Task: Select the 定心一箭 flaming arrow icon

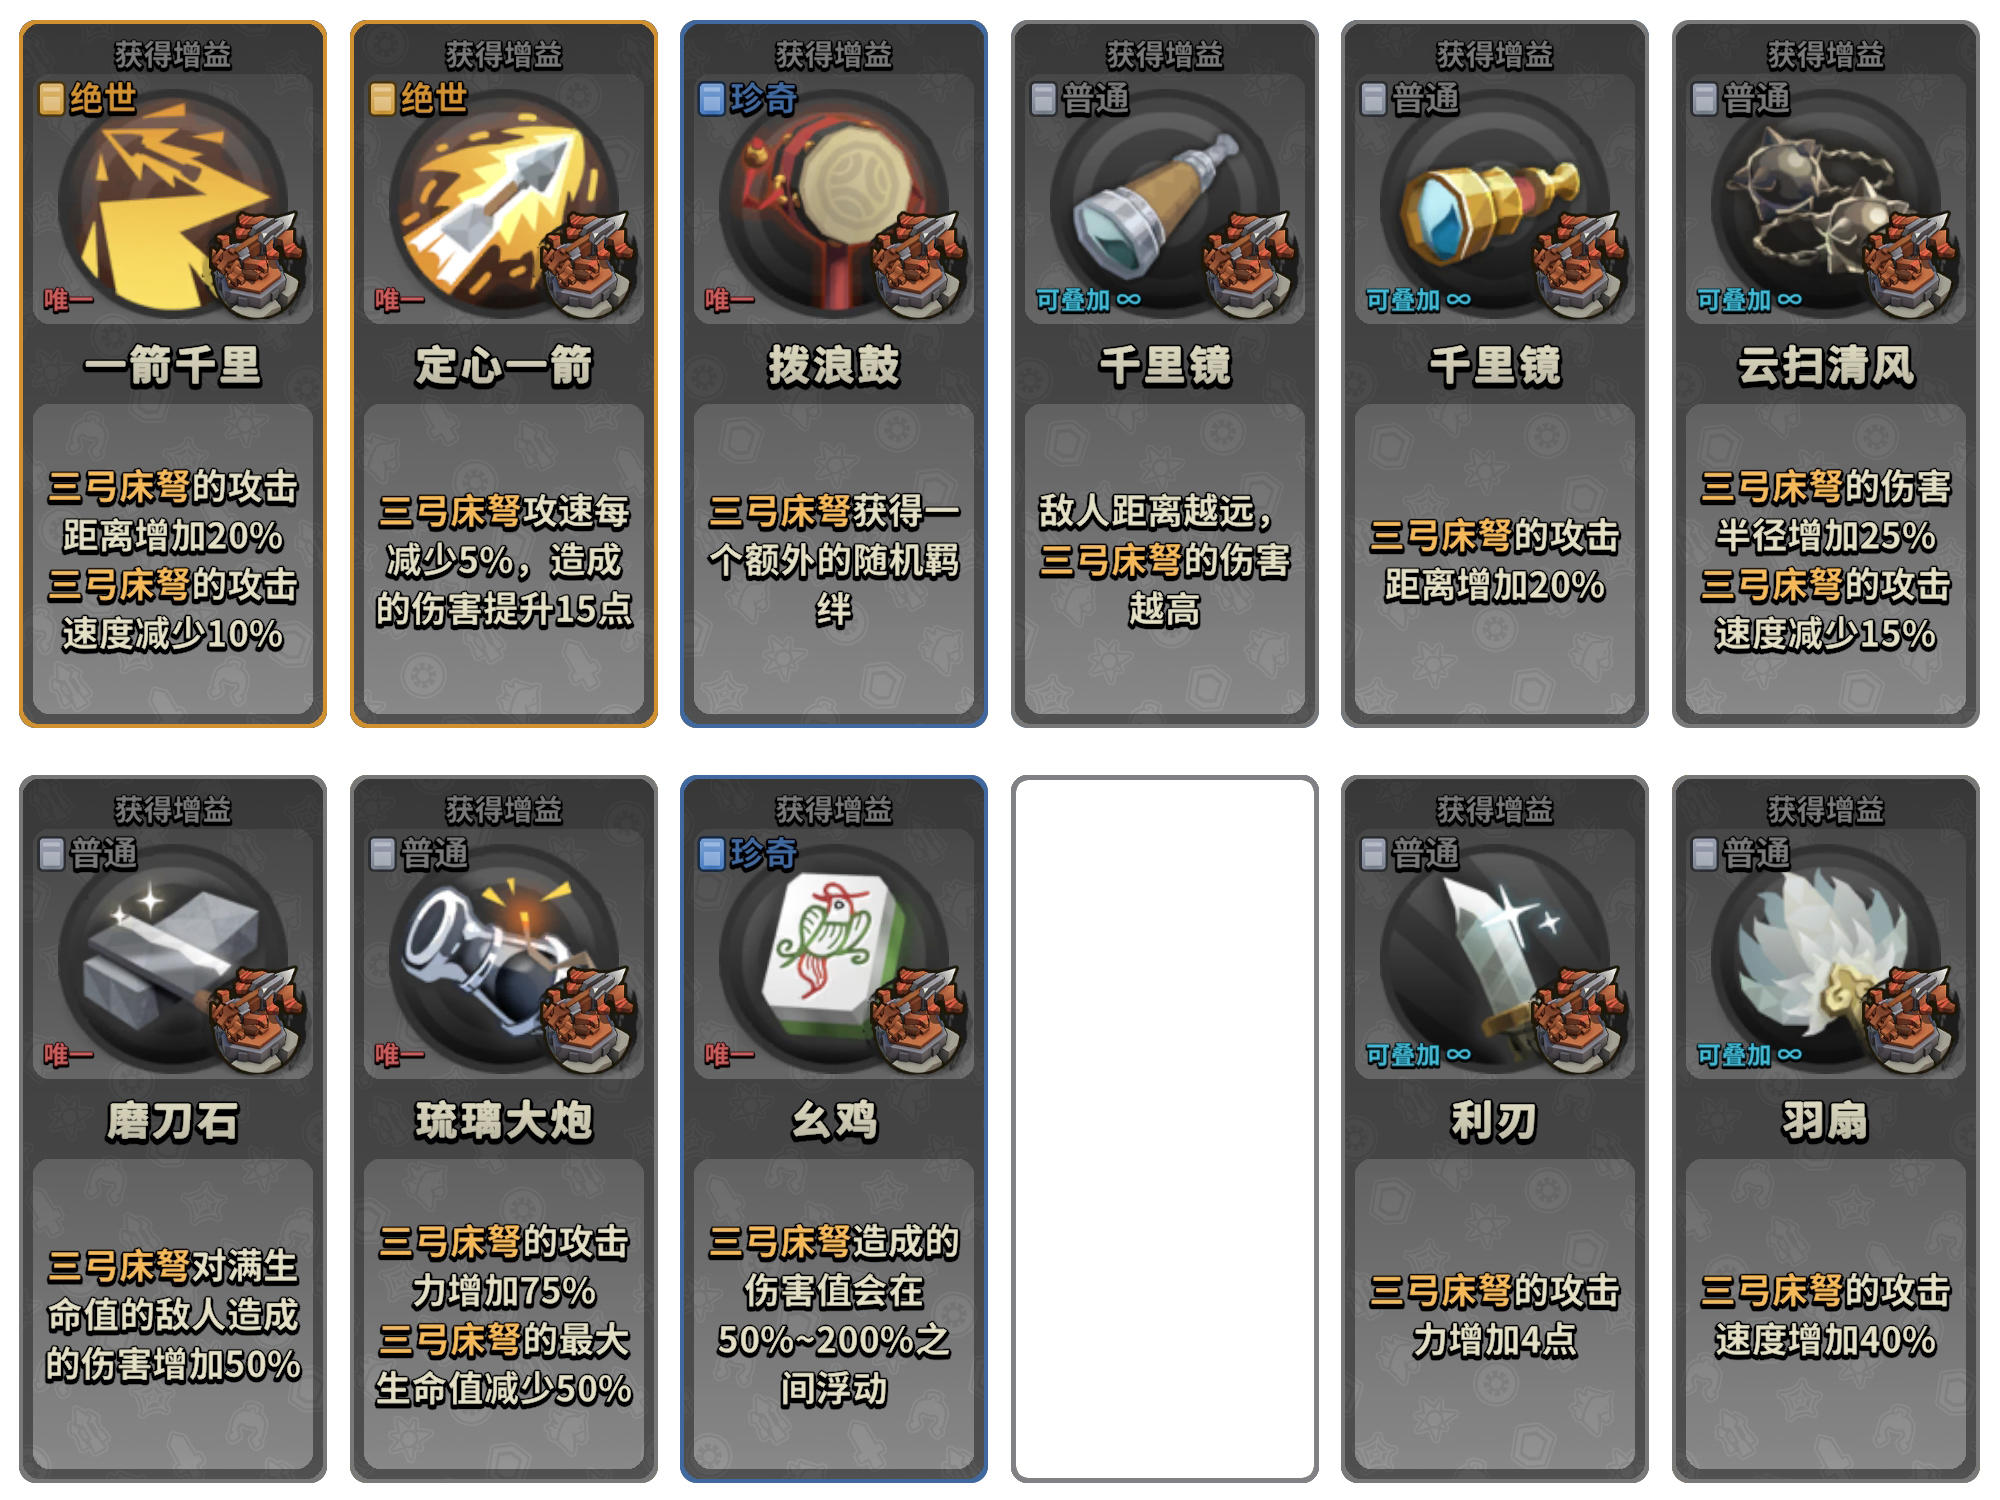Action: (x=503, y=204)
